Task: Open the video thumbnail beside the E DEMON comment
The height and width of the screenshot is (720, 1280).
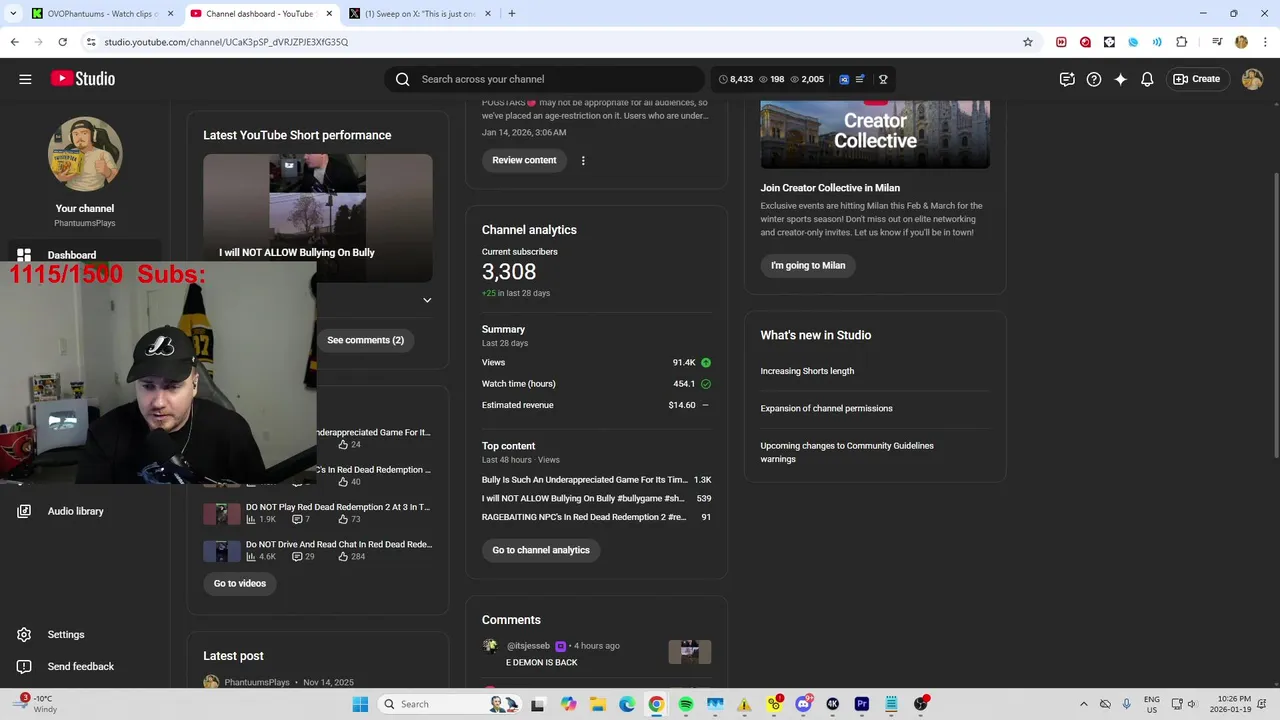Action: [690, 652]
